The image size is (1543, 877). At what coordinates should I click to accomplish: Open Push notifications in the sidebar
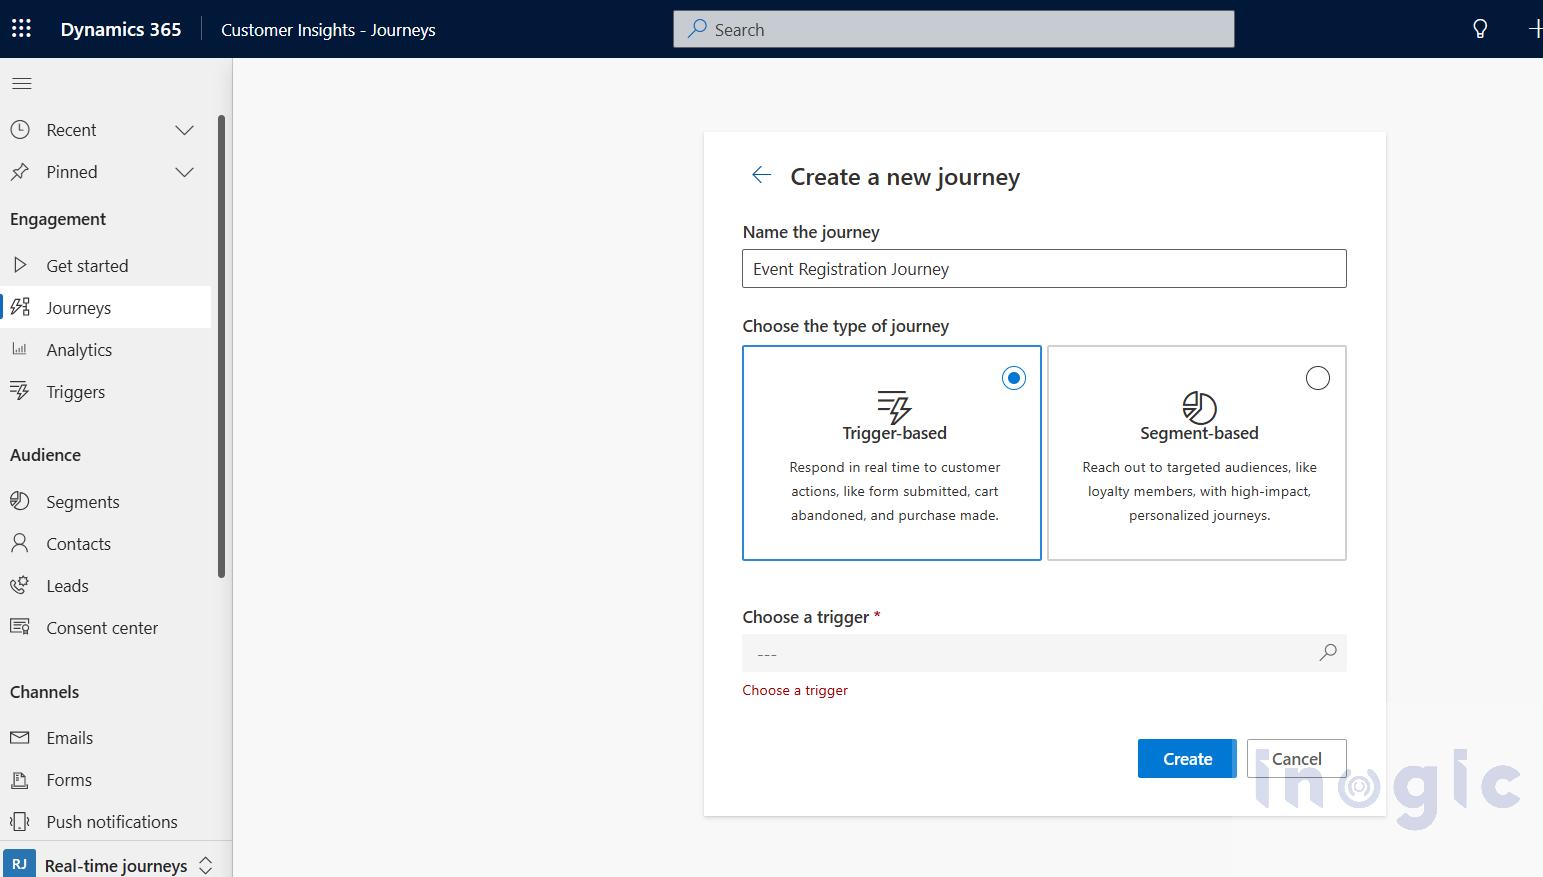click(x=106, y=821)
